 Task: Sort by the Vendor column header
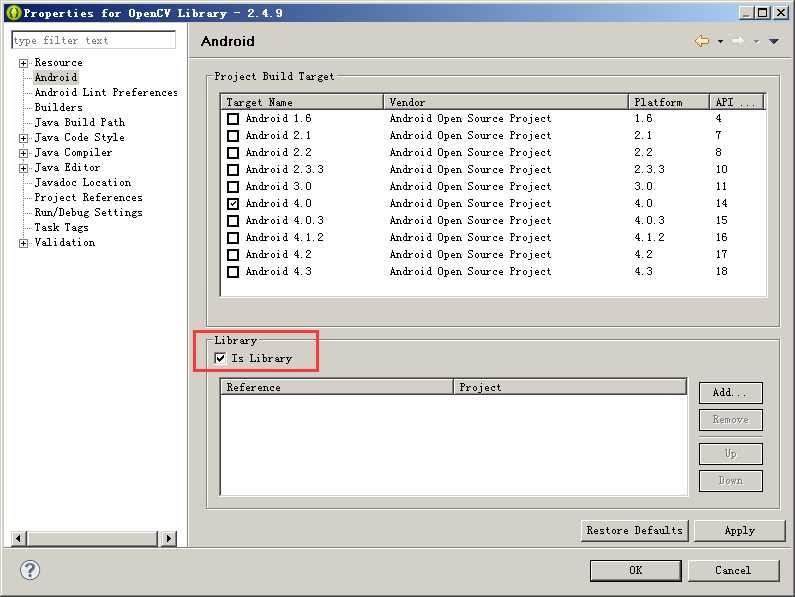click(506, 102)
